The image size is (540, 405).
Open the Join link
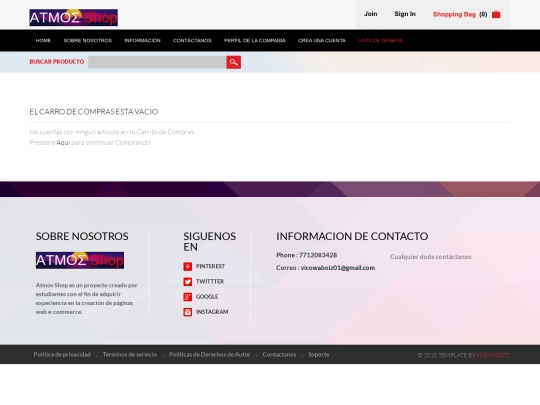[x=371, y=14]
